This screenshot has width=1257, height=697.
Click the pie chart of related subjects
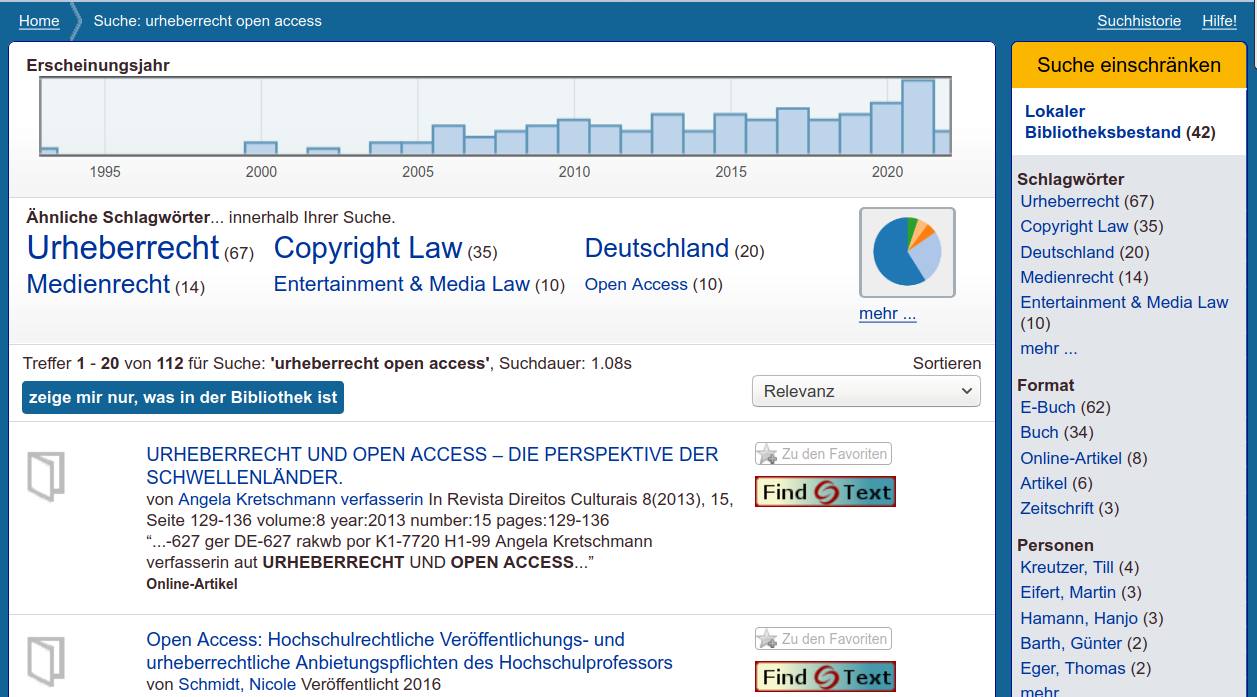907,252
